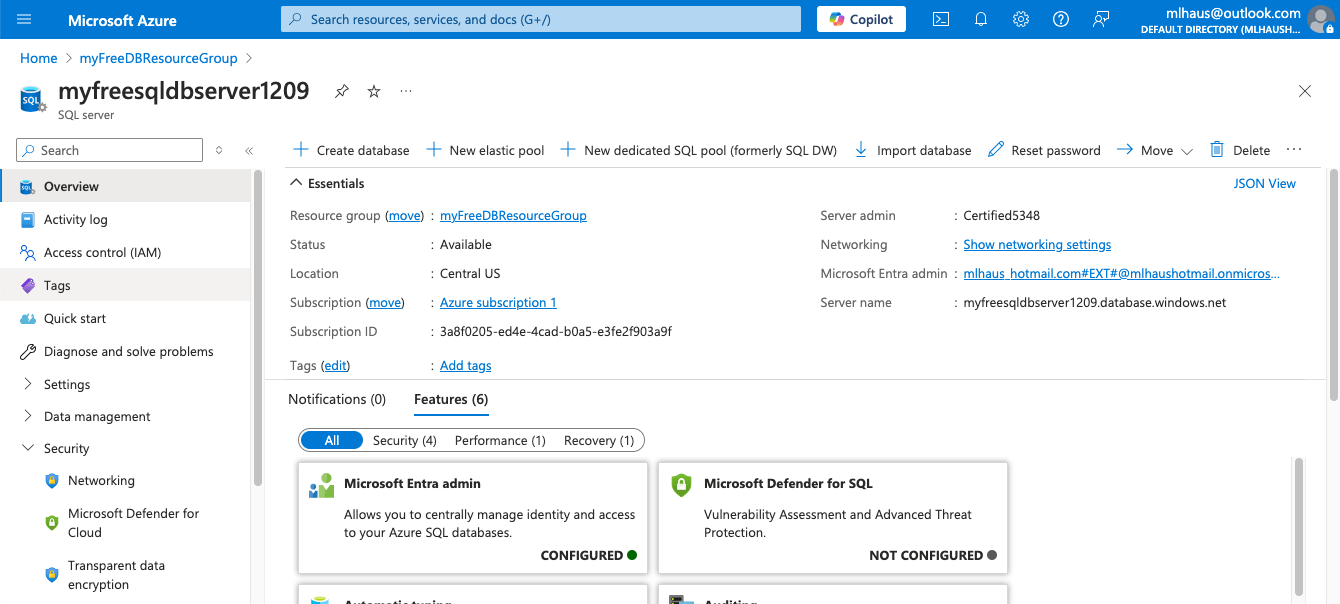The image size is (1340, 604).
Task: Click move link beside Resource group
Action: coord(405,215)
